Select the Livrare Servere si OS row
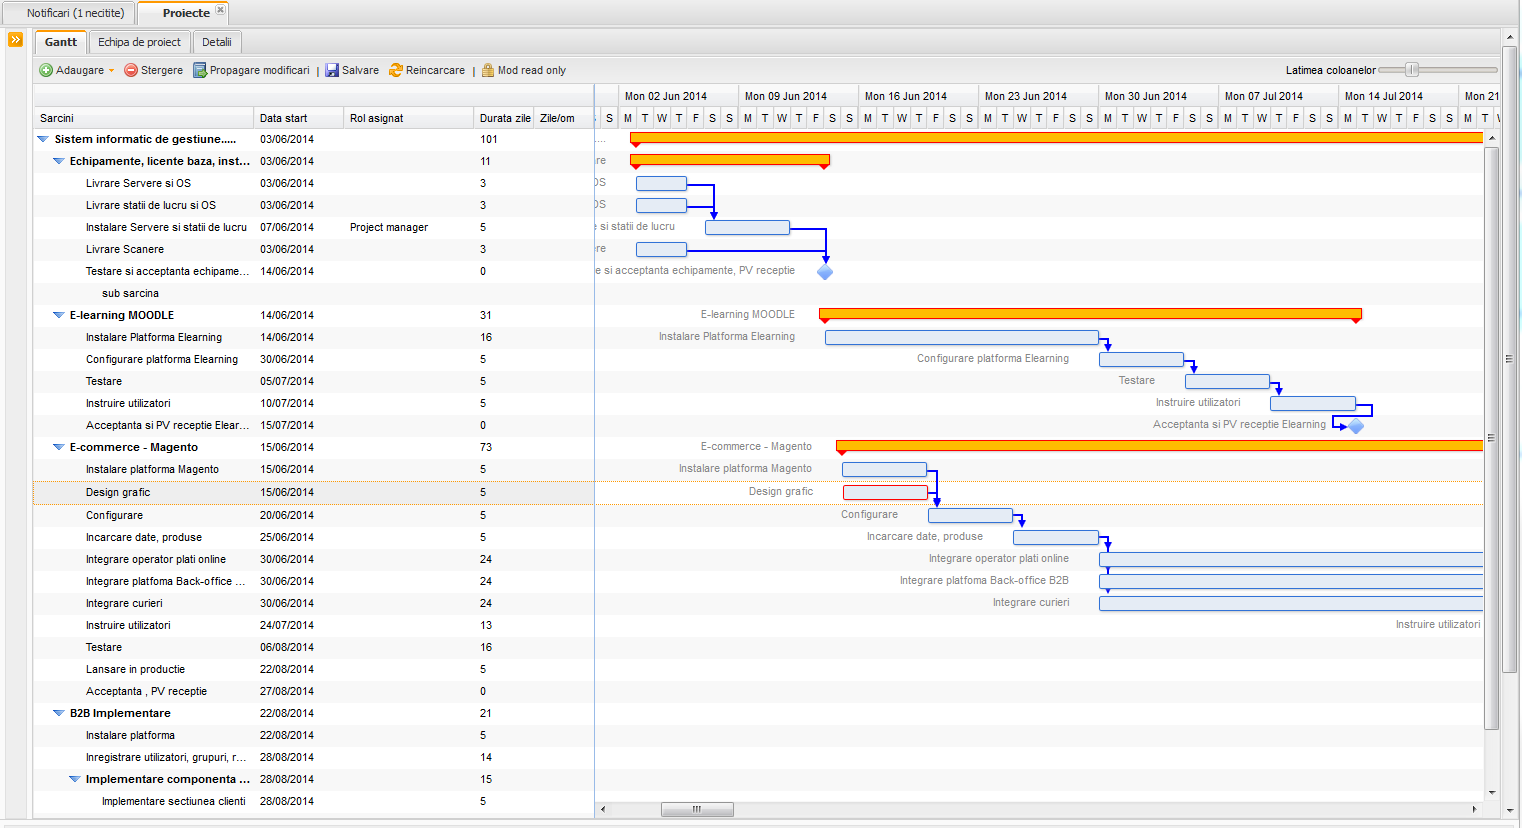The width and height of the screenshot is (1522, 828). [x=314, y=183]
